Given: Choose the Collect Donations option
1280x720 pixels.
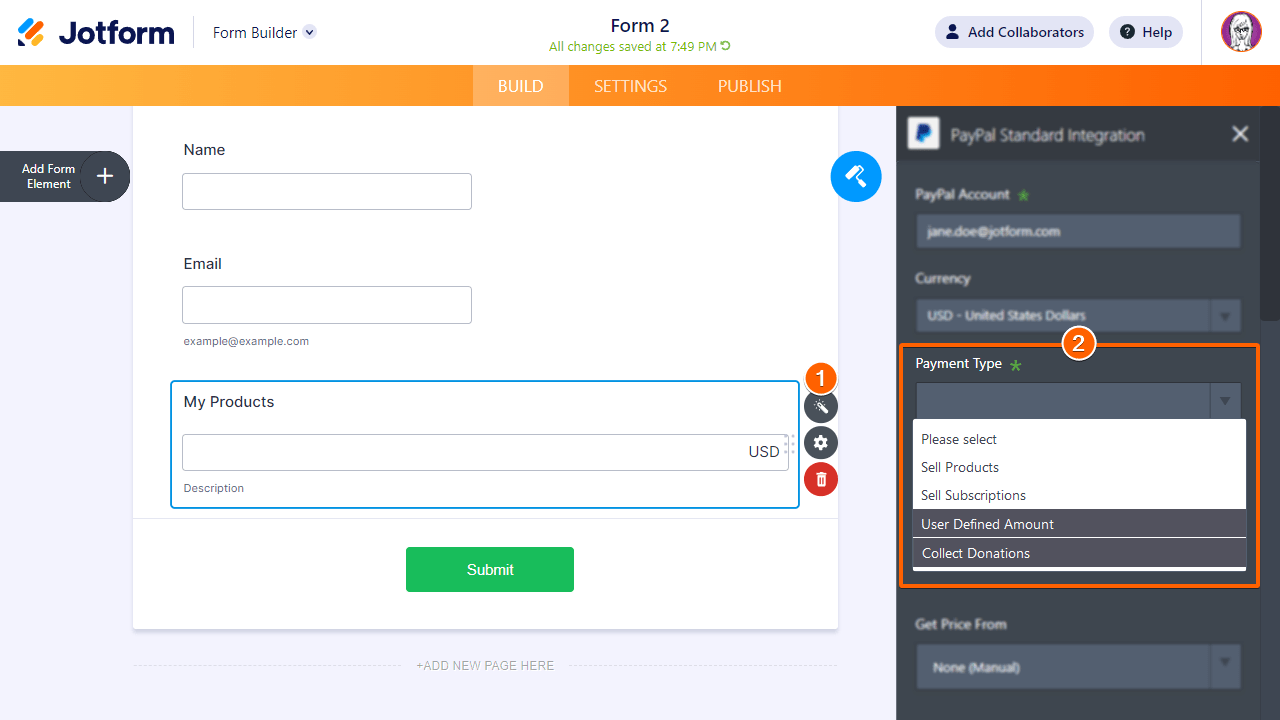Looking at the screenshot, I should pyautogui.click(x=1079, y=553).
